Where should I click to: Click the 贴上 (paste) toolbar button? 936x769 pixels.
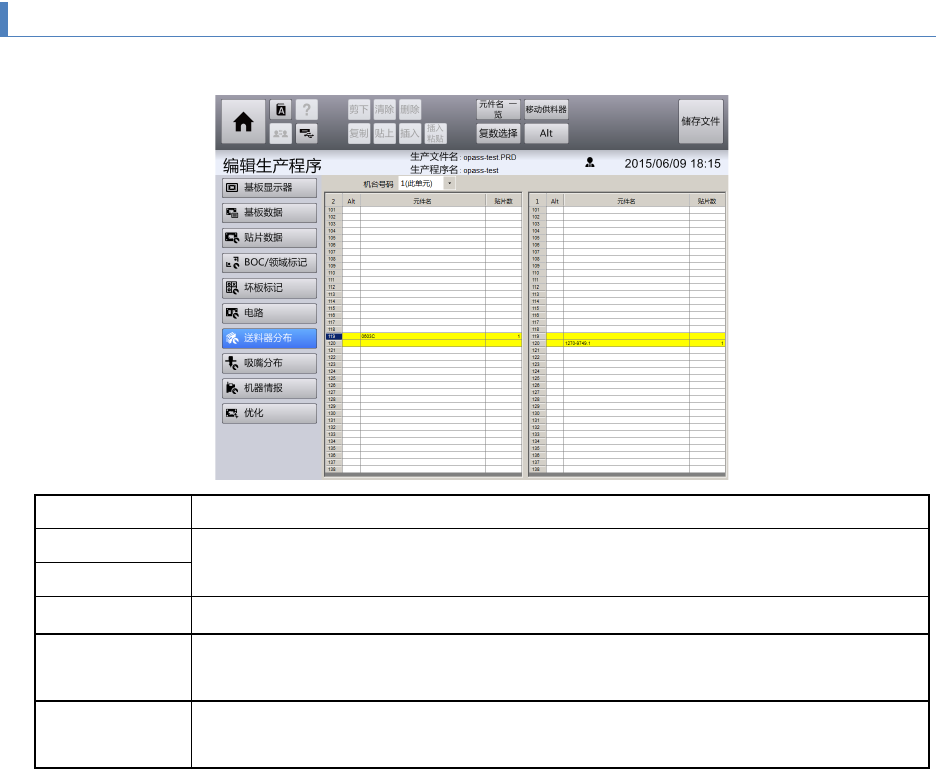384,133
